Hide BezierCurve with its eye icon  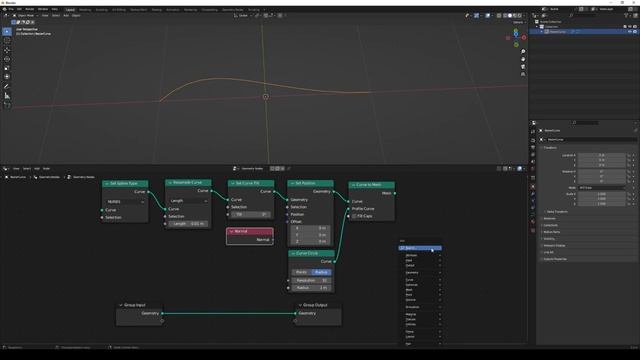tap(630, 31)
